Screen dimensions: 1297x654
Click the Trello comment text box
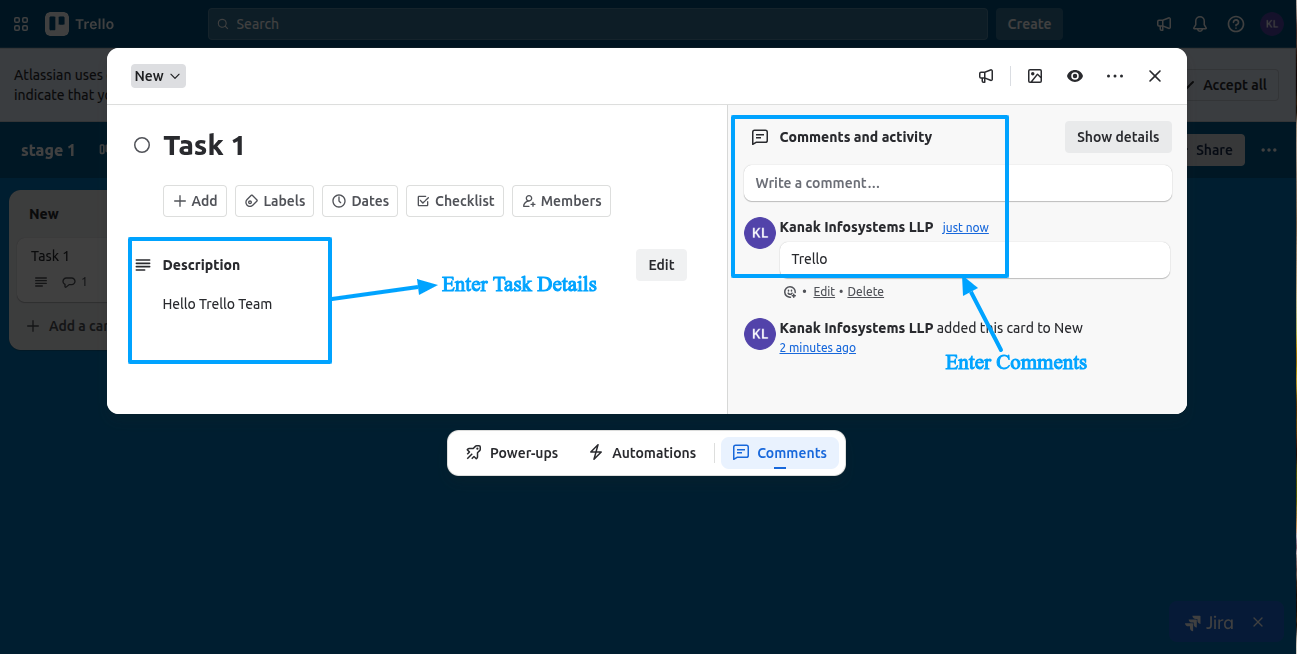(975, 259)
